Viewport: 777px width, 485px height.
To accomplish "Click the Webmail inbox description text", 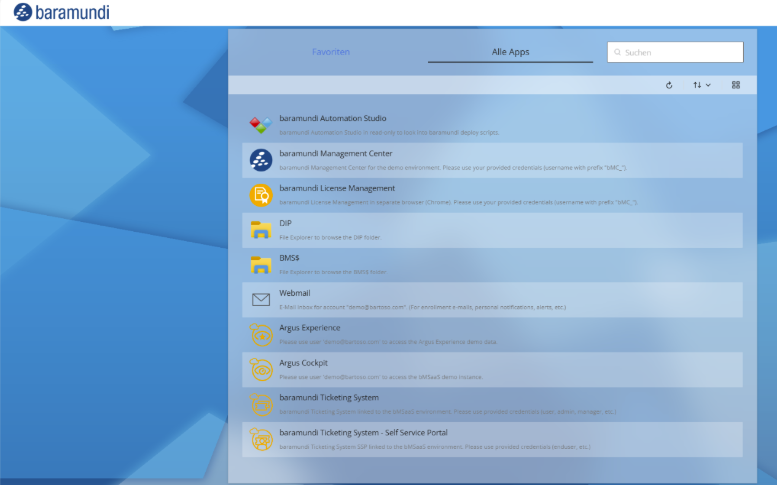I will tap(422, 307).
